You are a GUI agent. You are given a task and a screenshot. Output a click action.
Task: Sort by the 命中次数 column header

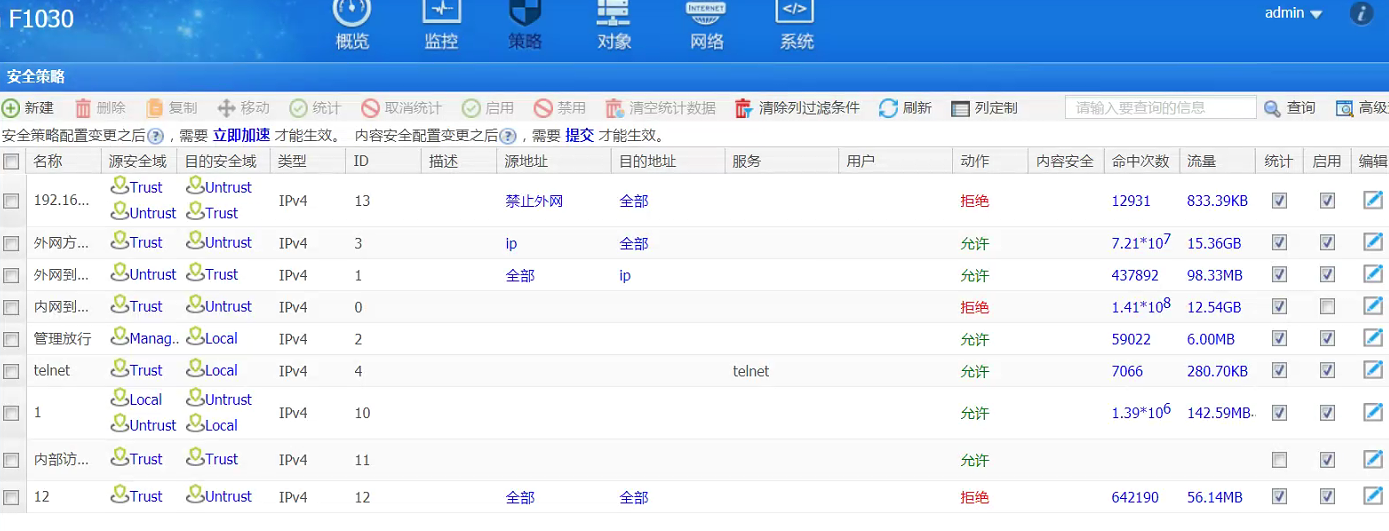click(1140, 161)
